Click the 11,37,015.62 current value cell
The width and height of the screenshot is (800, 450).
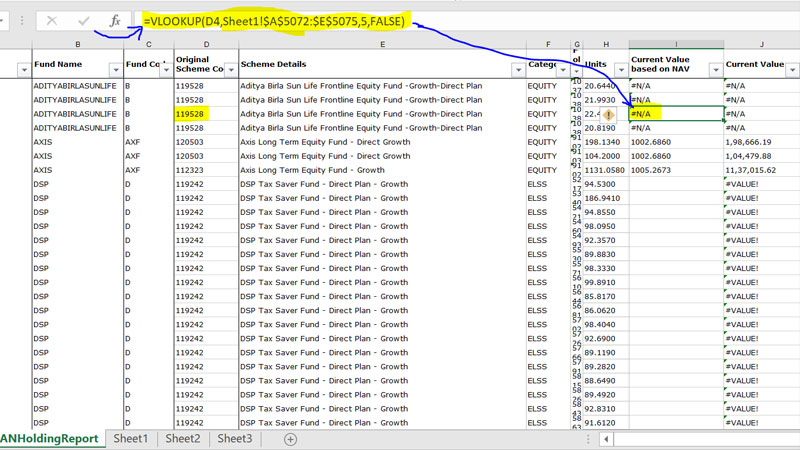tap(761, 170)
